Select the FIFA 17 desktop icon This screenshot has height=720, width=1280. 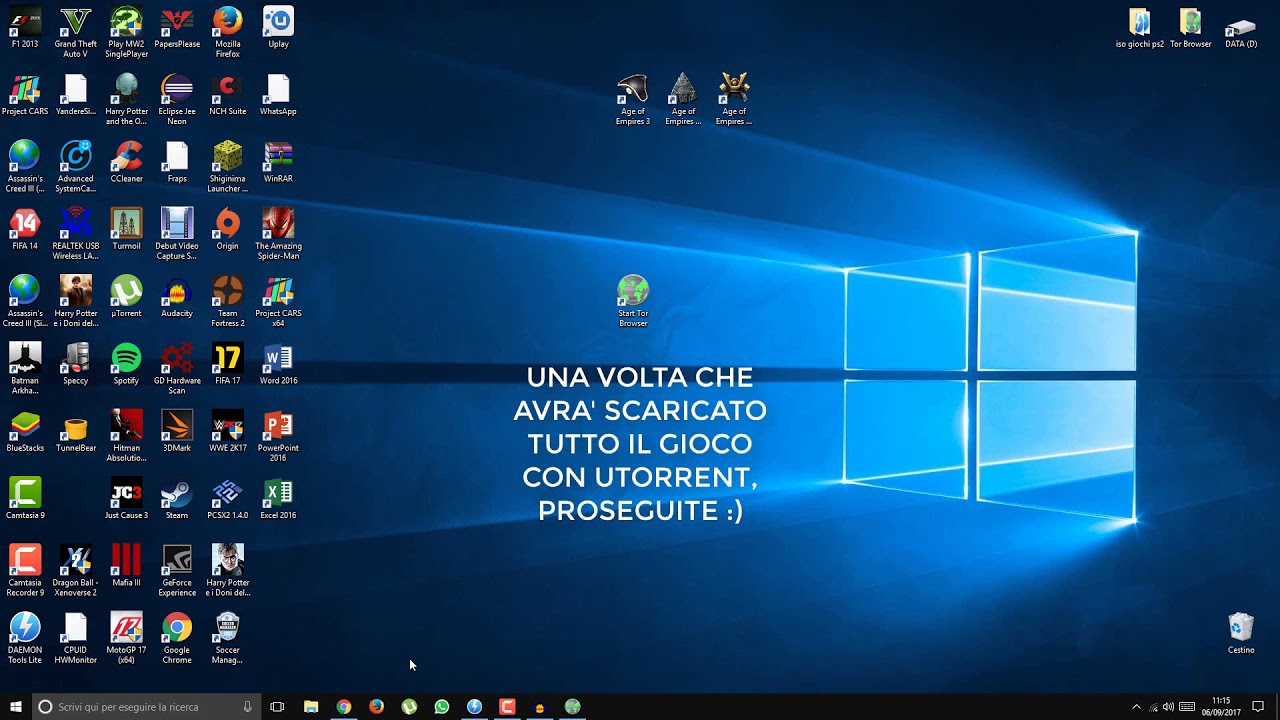tap(228, 364)
